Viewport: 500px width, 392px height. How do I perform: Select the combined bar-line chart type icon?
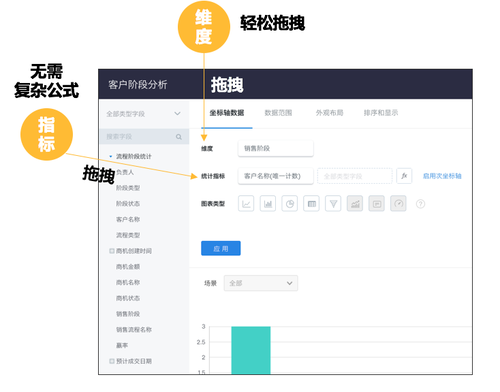pos(355,204)
